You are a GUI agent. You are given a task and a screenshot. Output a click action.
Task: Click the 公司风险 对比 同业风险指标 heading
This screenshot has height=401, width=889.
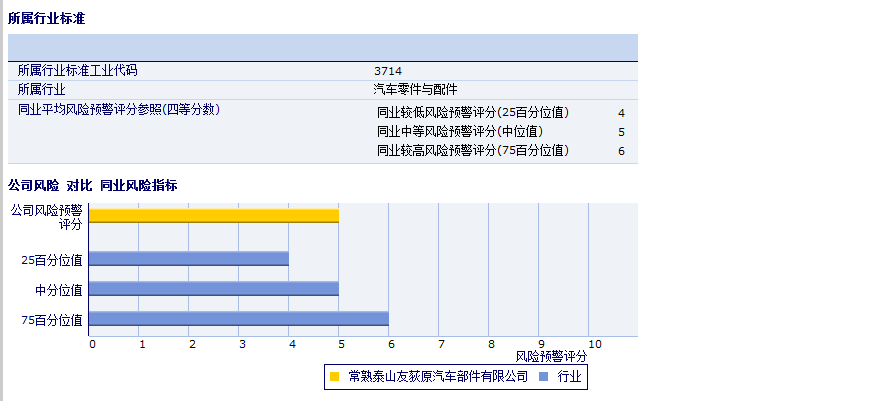click(93, 185)
